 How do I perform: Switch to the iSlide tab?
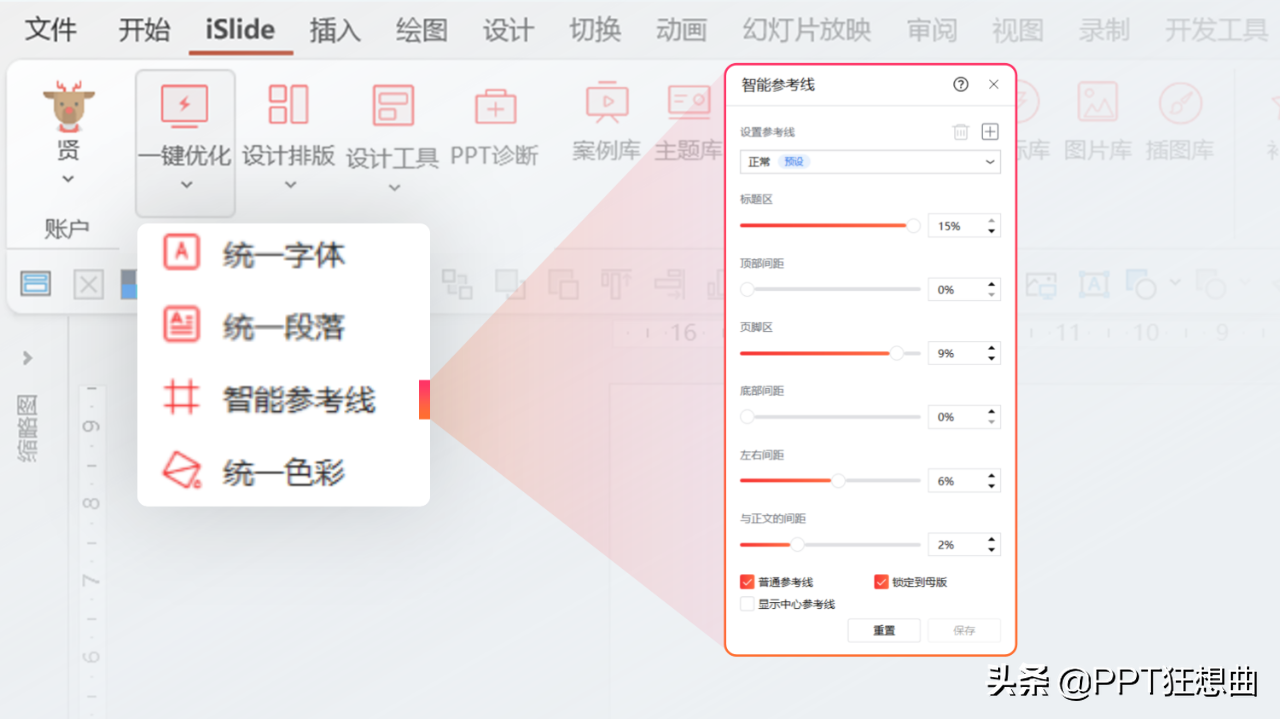click(x=241, y=30)
